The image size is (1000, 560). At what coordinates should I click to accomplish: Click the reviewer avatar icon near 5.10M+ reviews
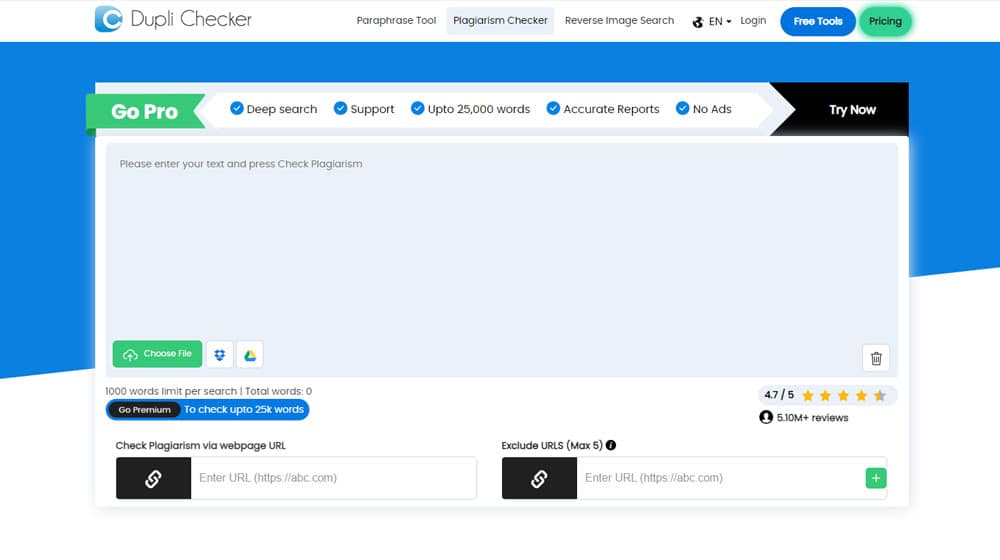point(766,417)
